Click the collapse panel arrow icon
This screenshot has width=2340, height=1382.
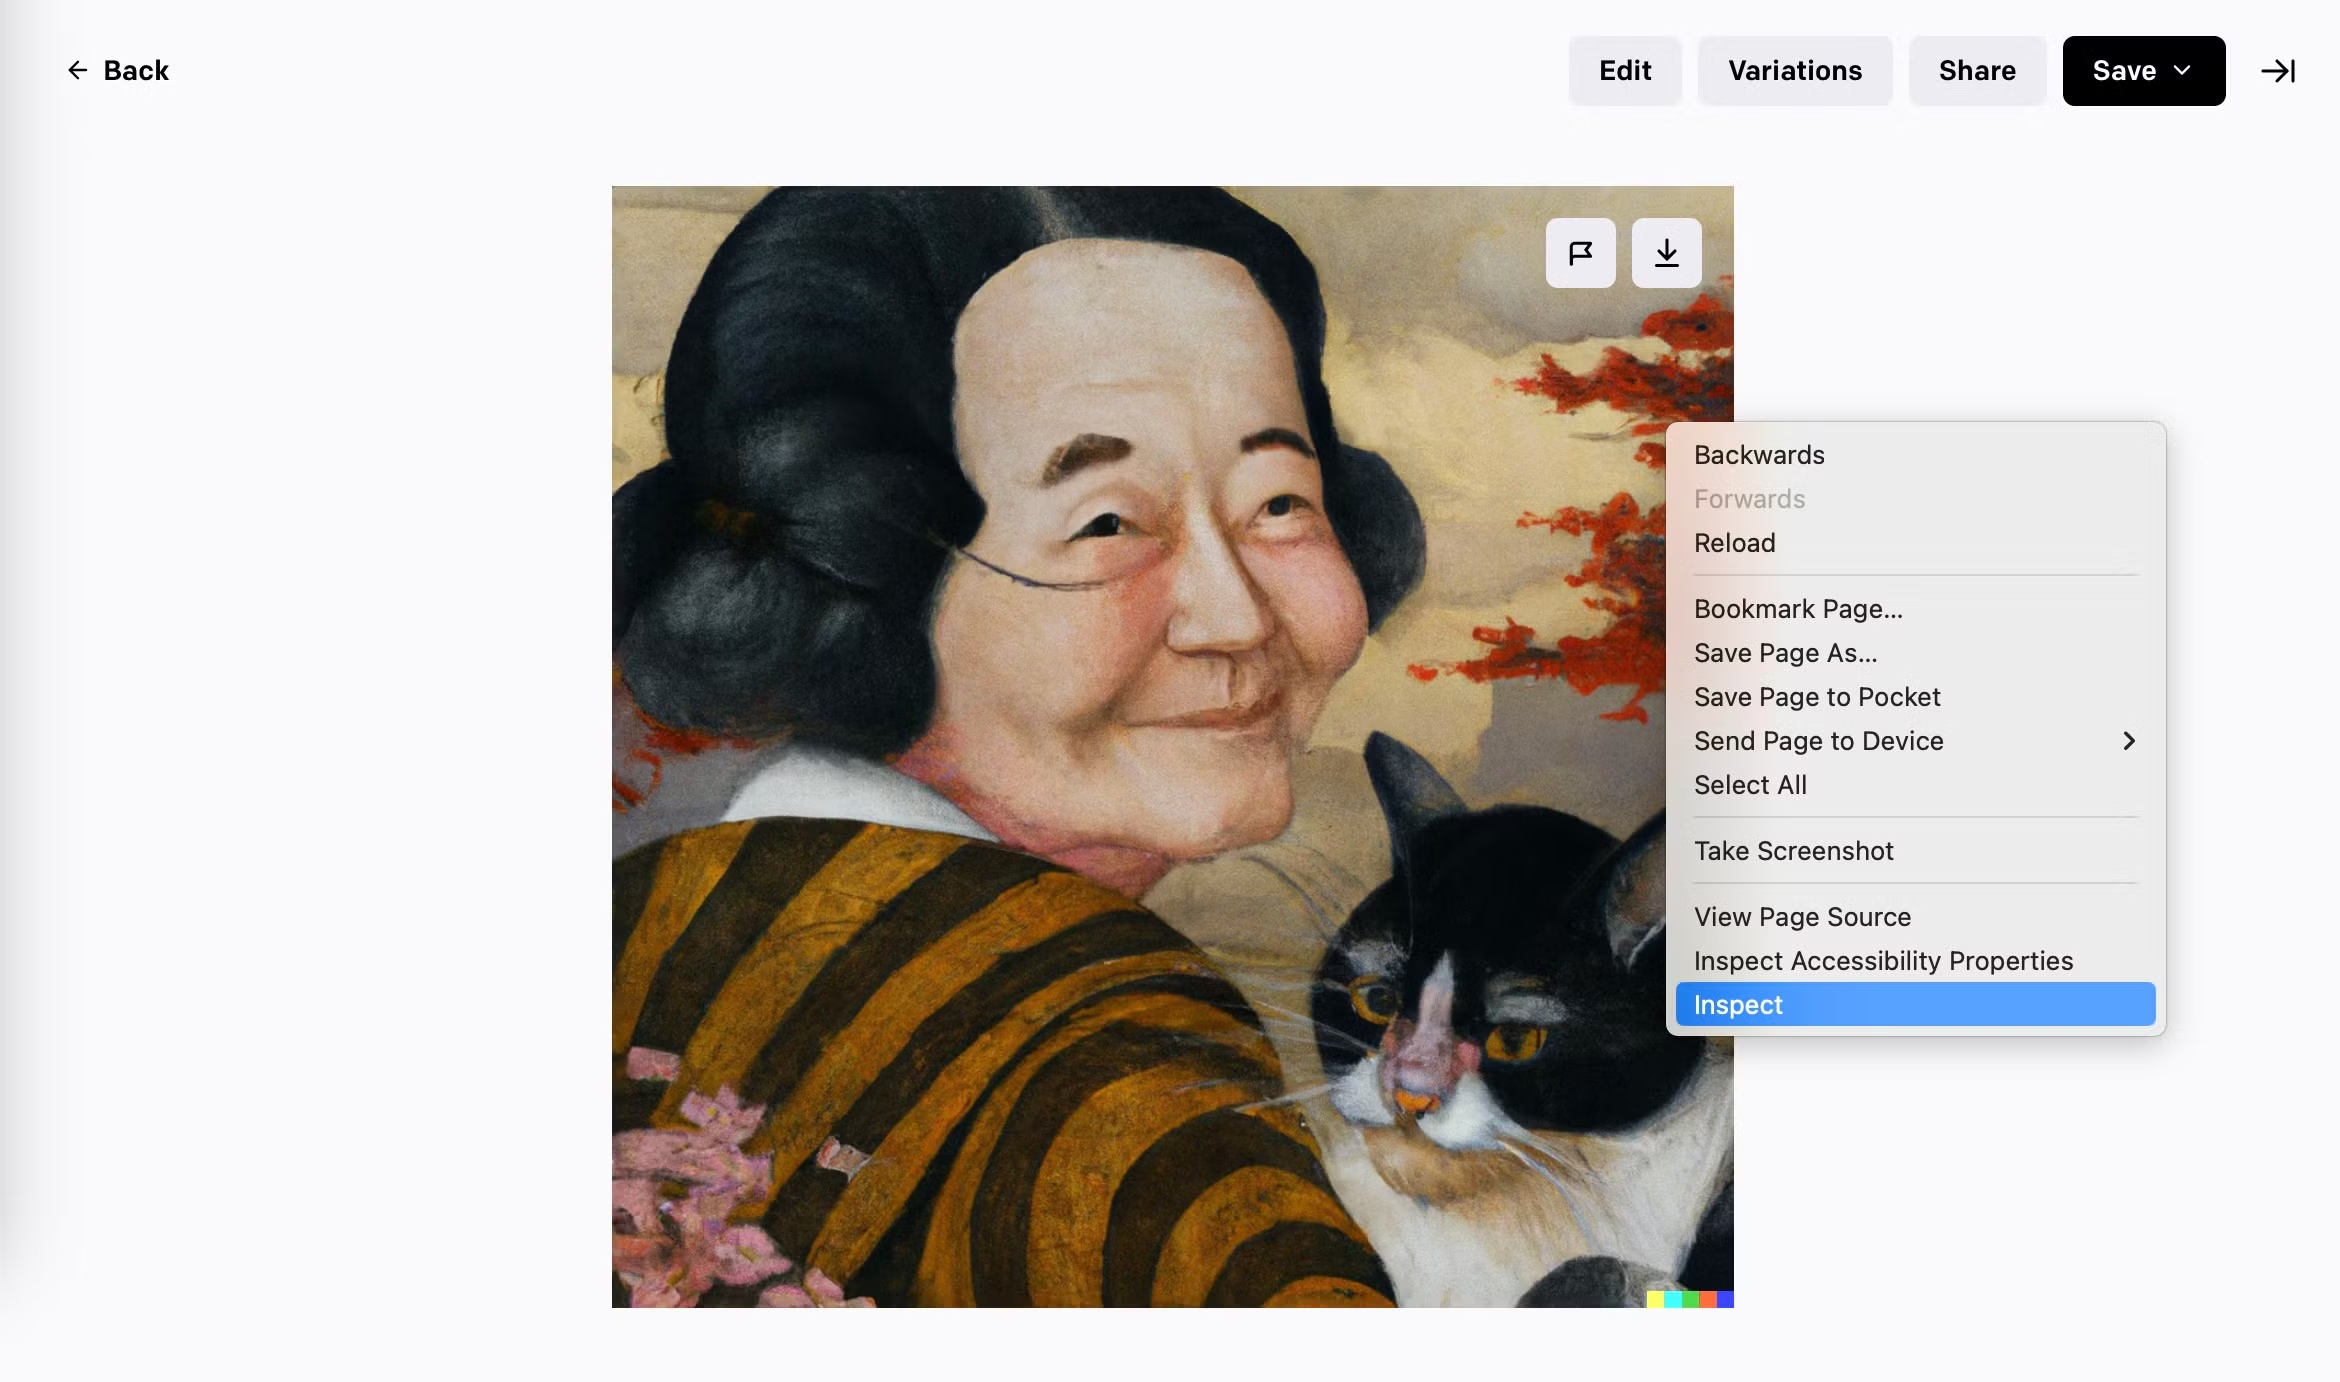[x=2277, y=71]
